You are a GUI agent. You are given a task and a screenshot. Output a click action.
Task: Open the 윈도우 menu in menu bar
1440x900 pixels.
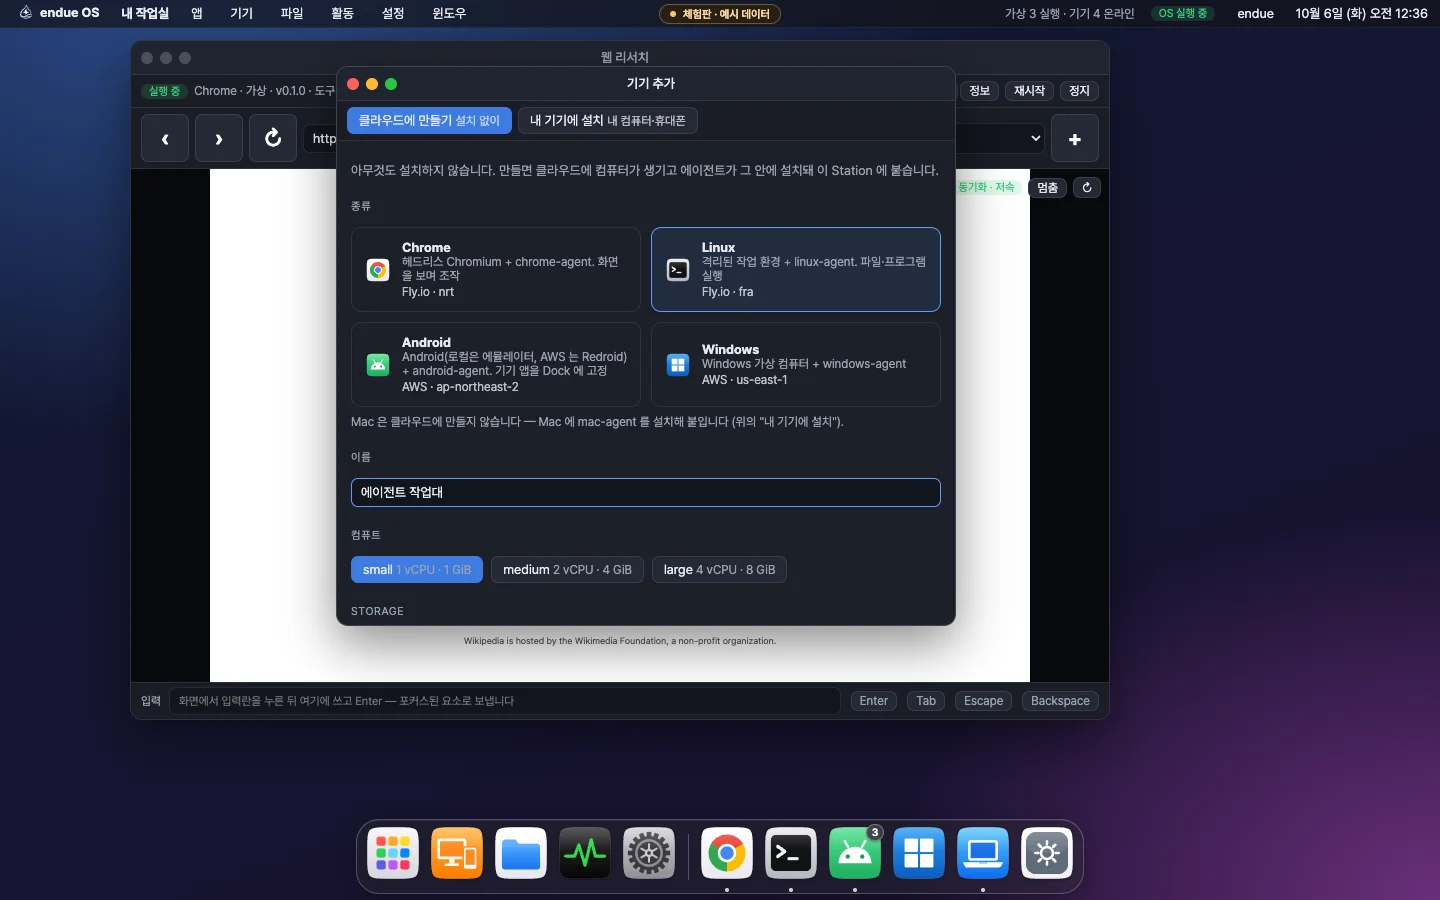449,13
